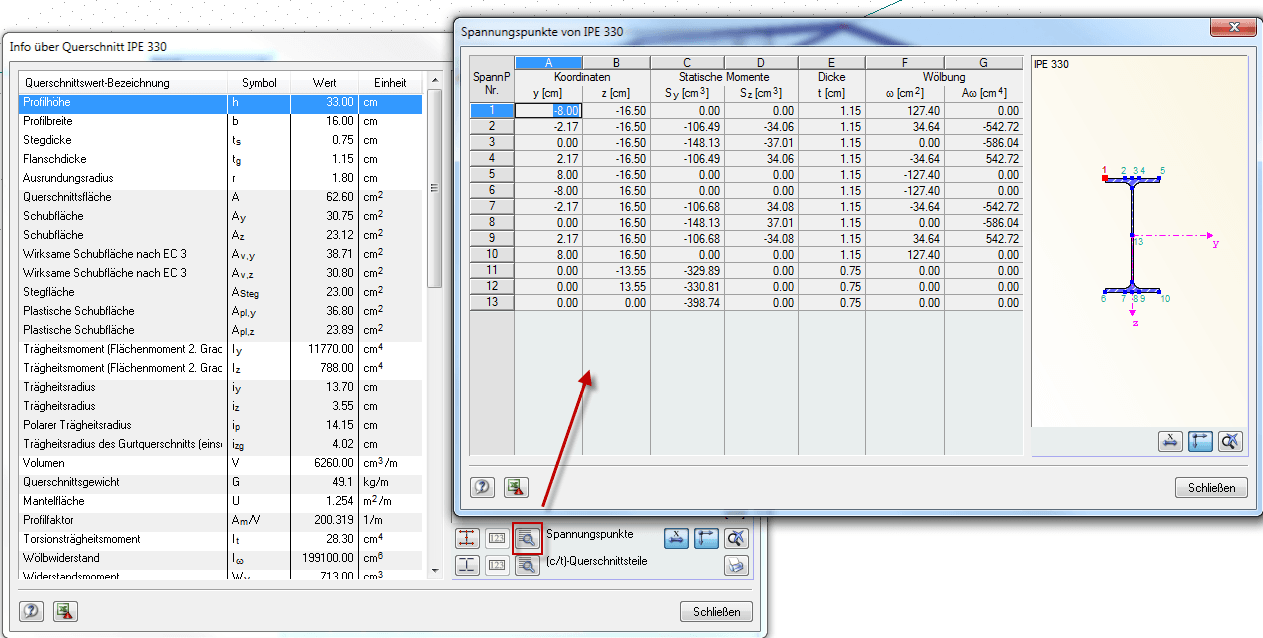Close the Spannungspunkte dialog with Schließen
Image resolution: width=1263 pixels, height=638 pixels.
[1212, 488]
